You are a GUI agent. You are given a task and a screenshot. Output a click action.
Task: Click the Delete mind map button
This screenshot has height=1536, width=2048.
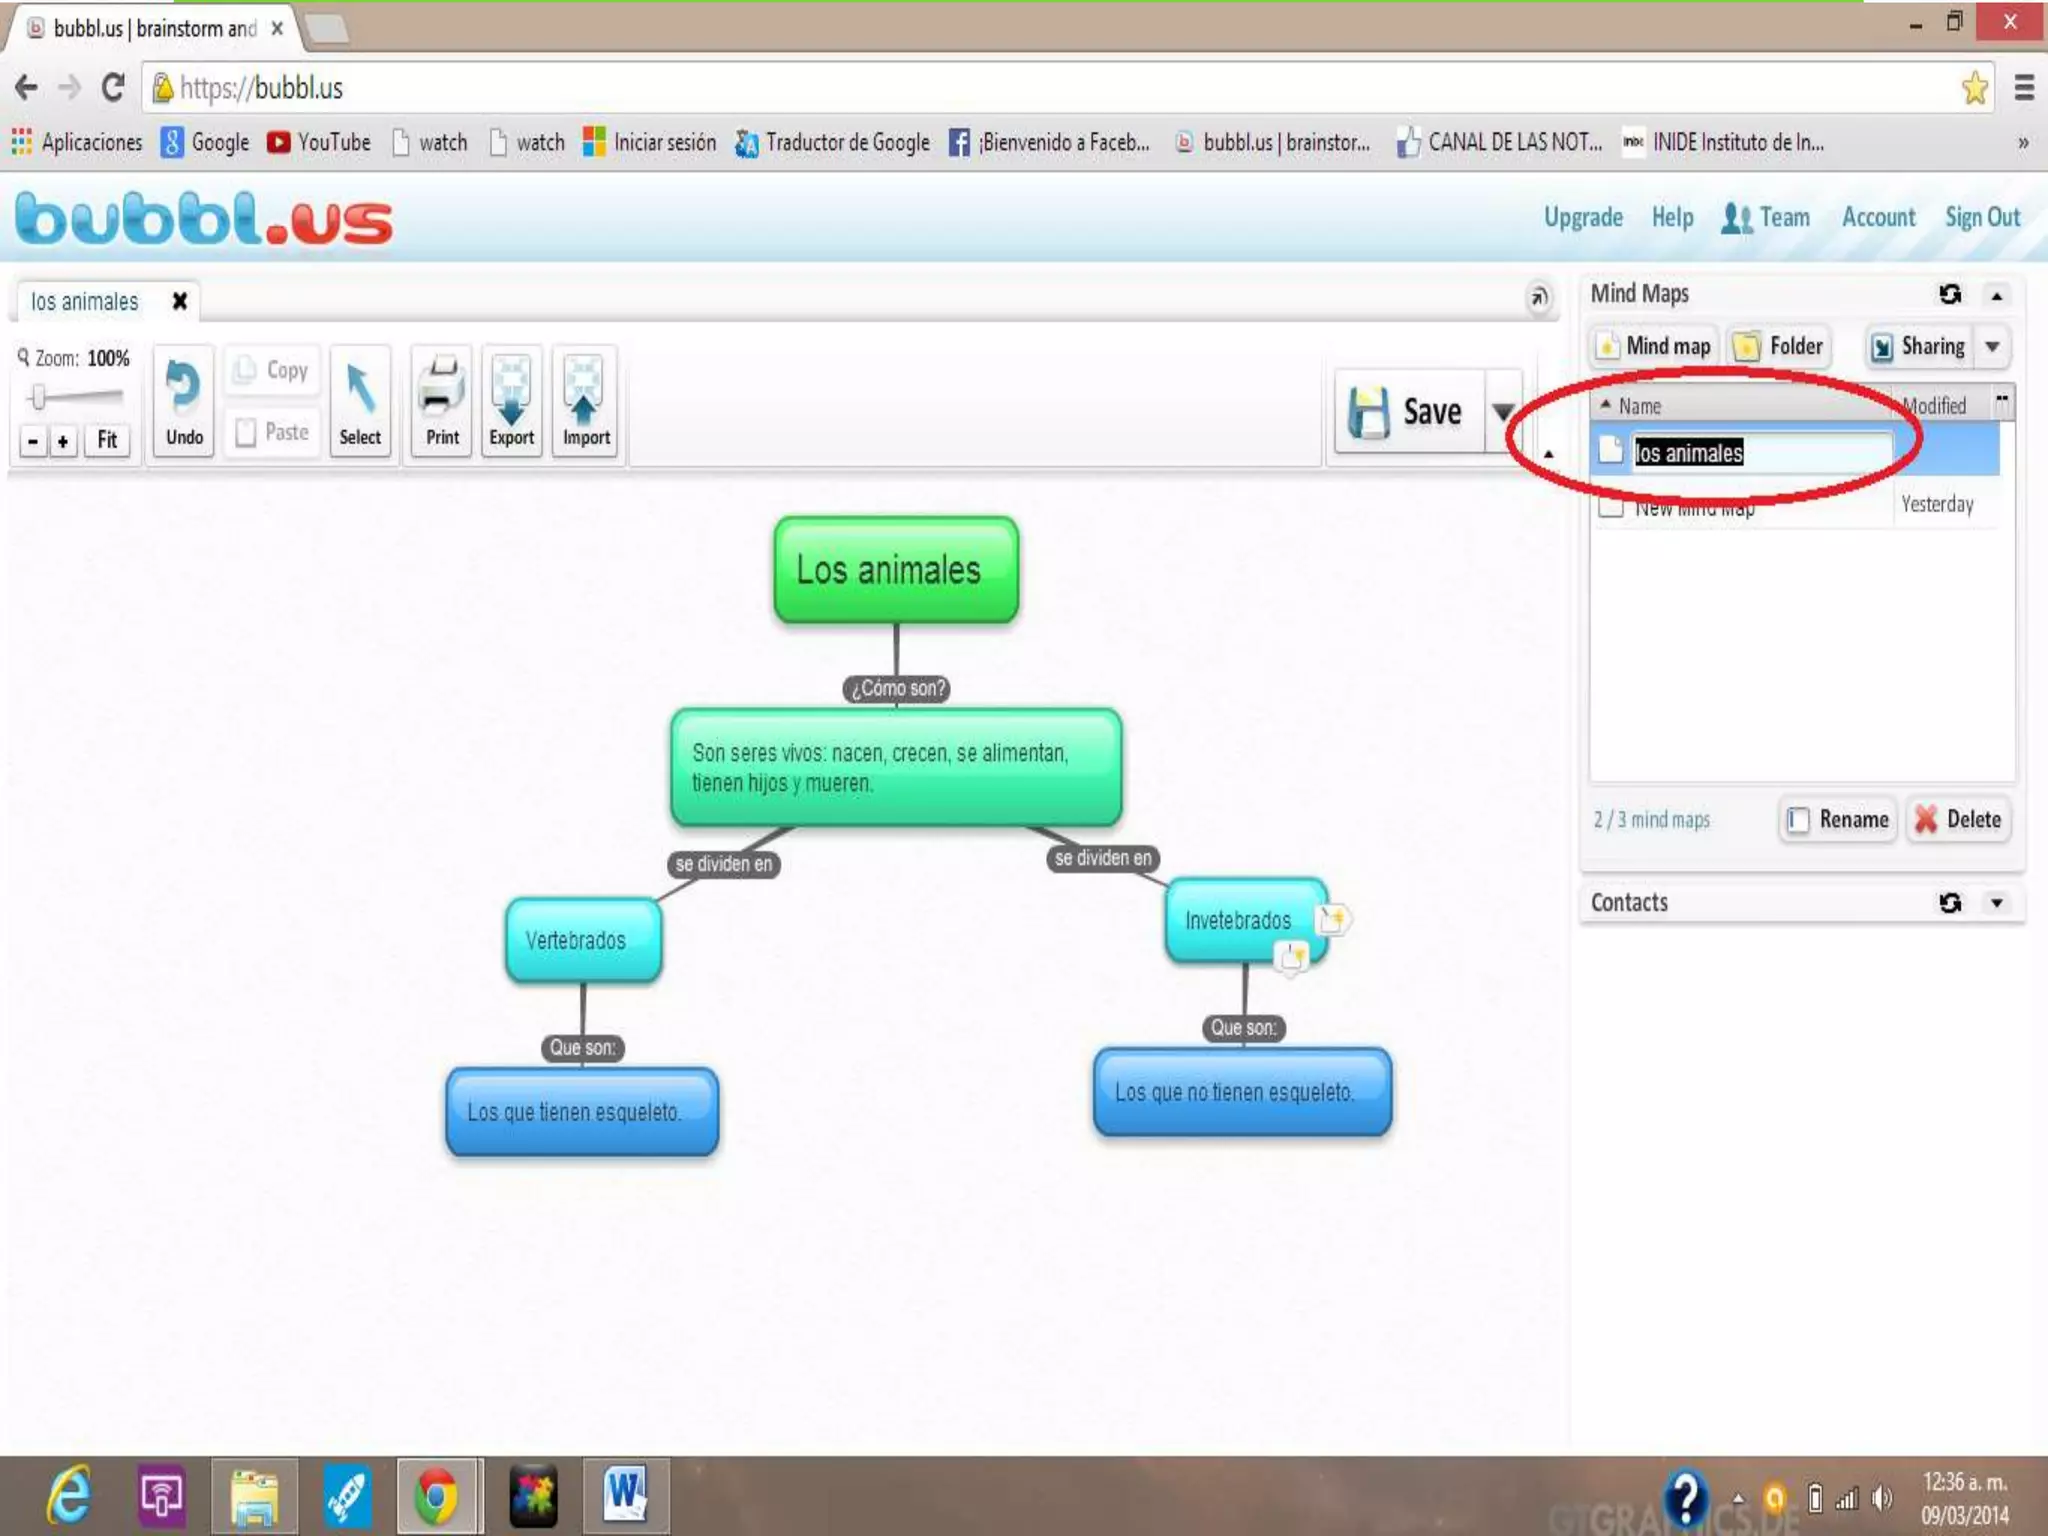pos(1958,820)
